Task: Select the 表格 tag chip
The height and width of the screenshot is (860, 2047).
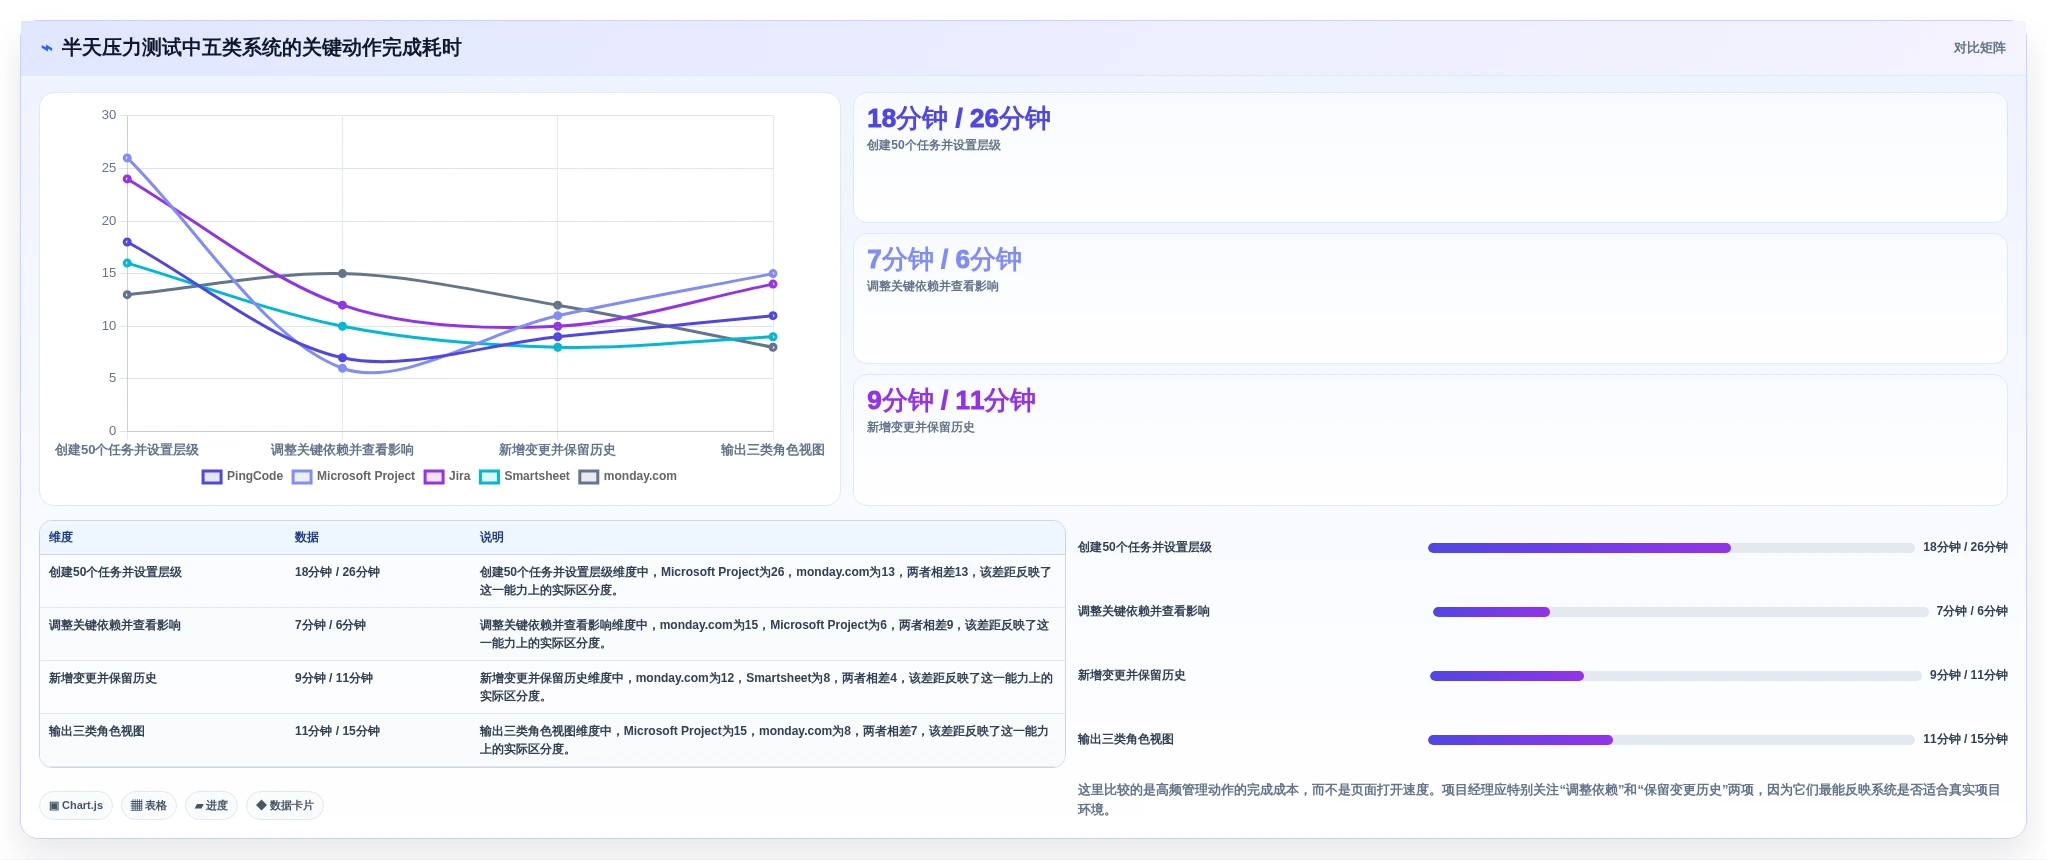Action: pyautogui.click(x=149, y=805)
